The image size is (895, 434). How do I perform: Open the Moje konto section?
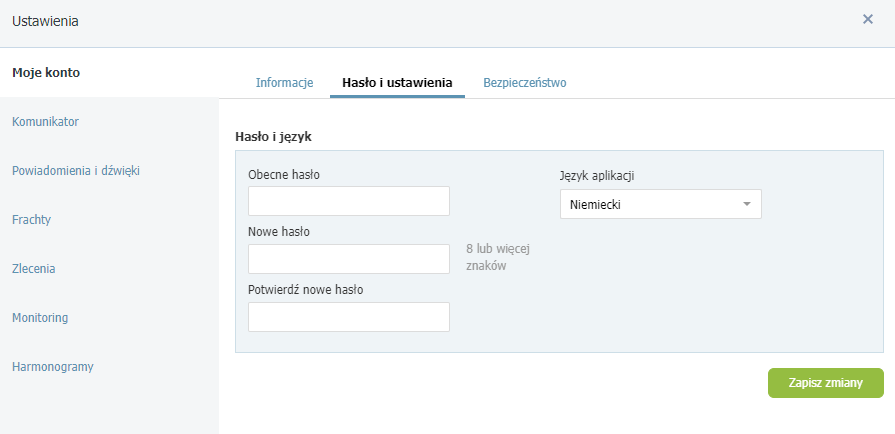pyautogui.click(x=46, y=72)
